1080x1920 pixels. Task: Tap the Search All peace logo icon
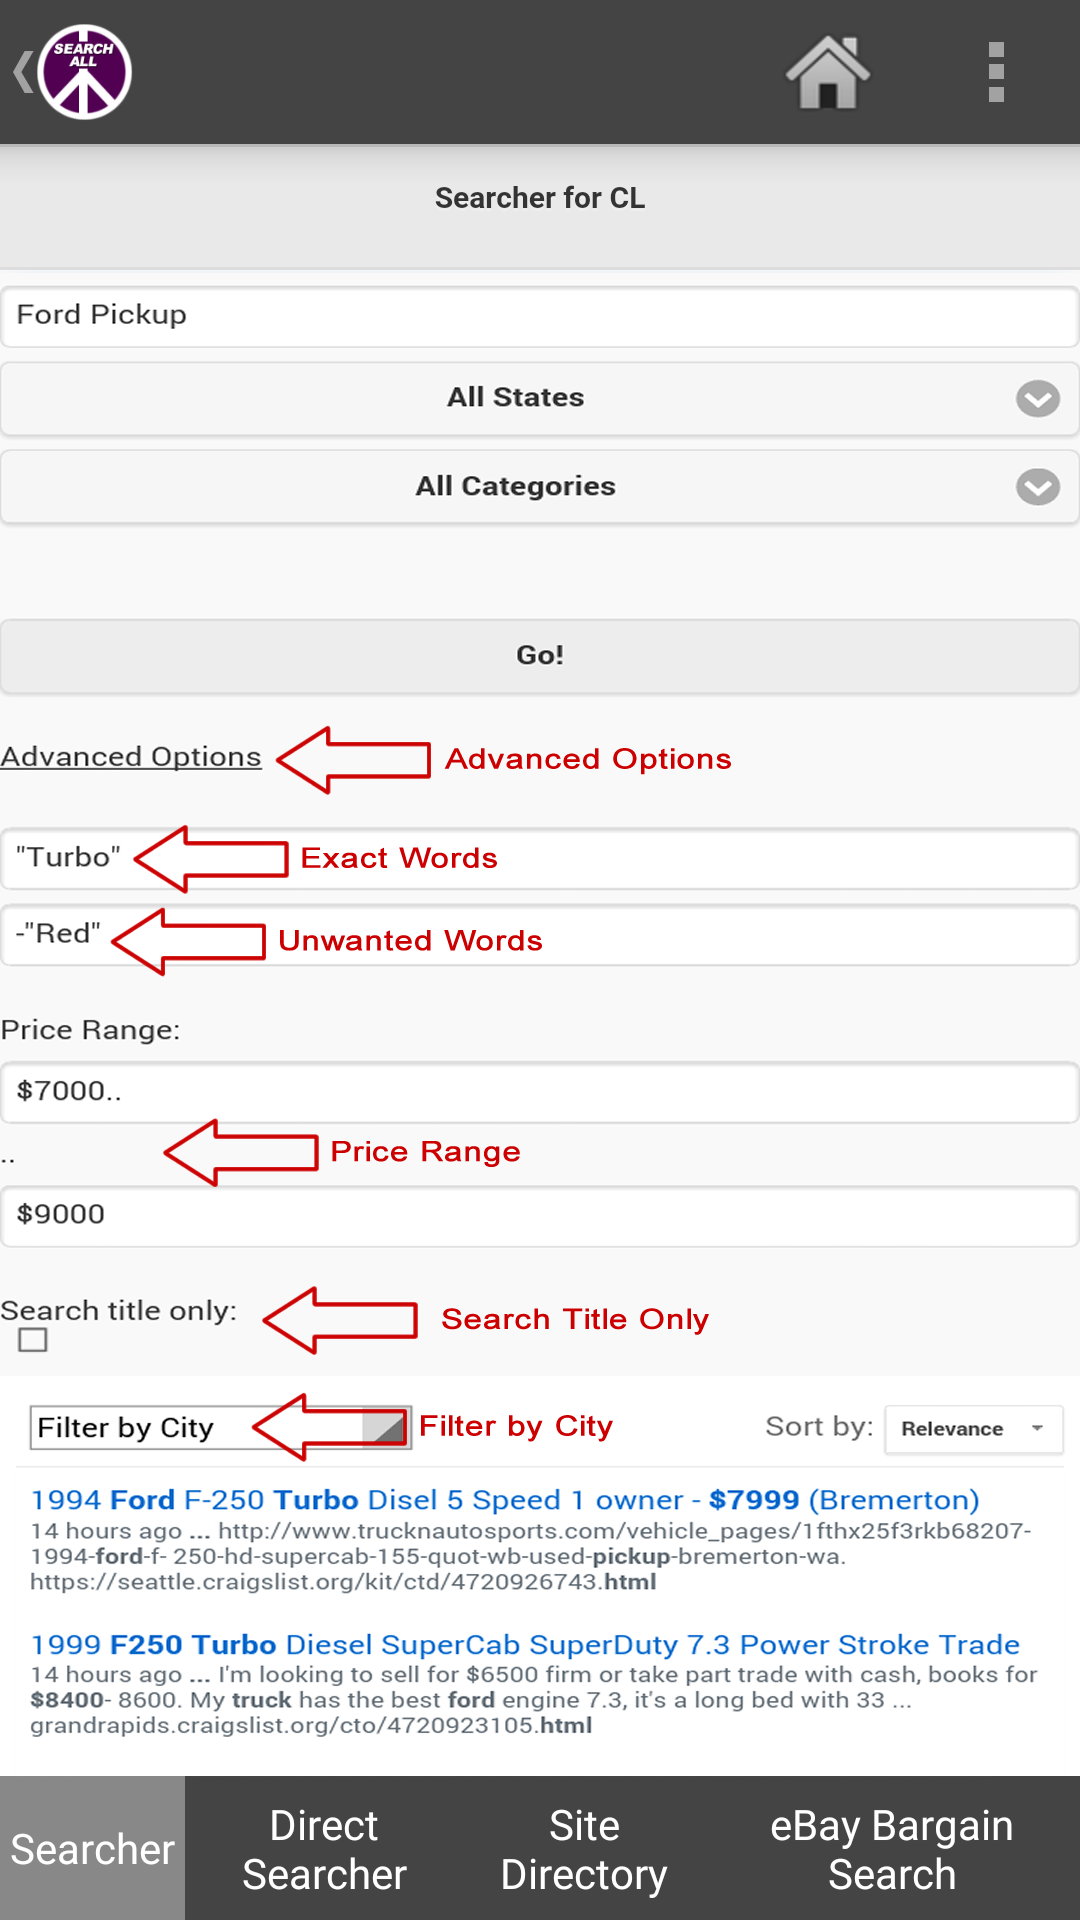[85, 72]
